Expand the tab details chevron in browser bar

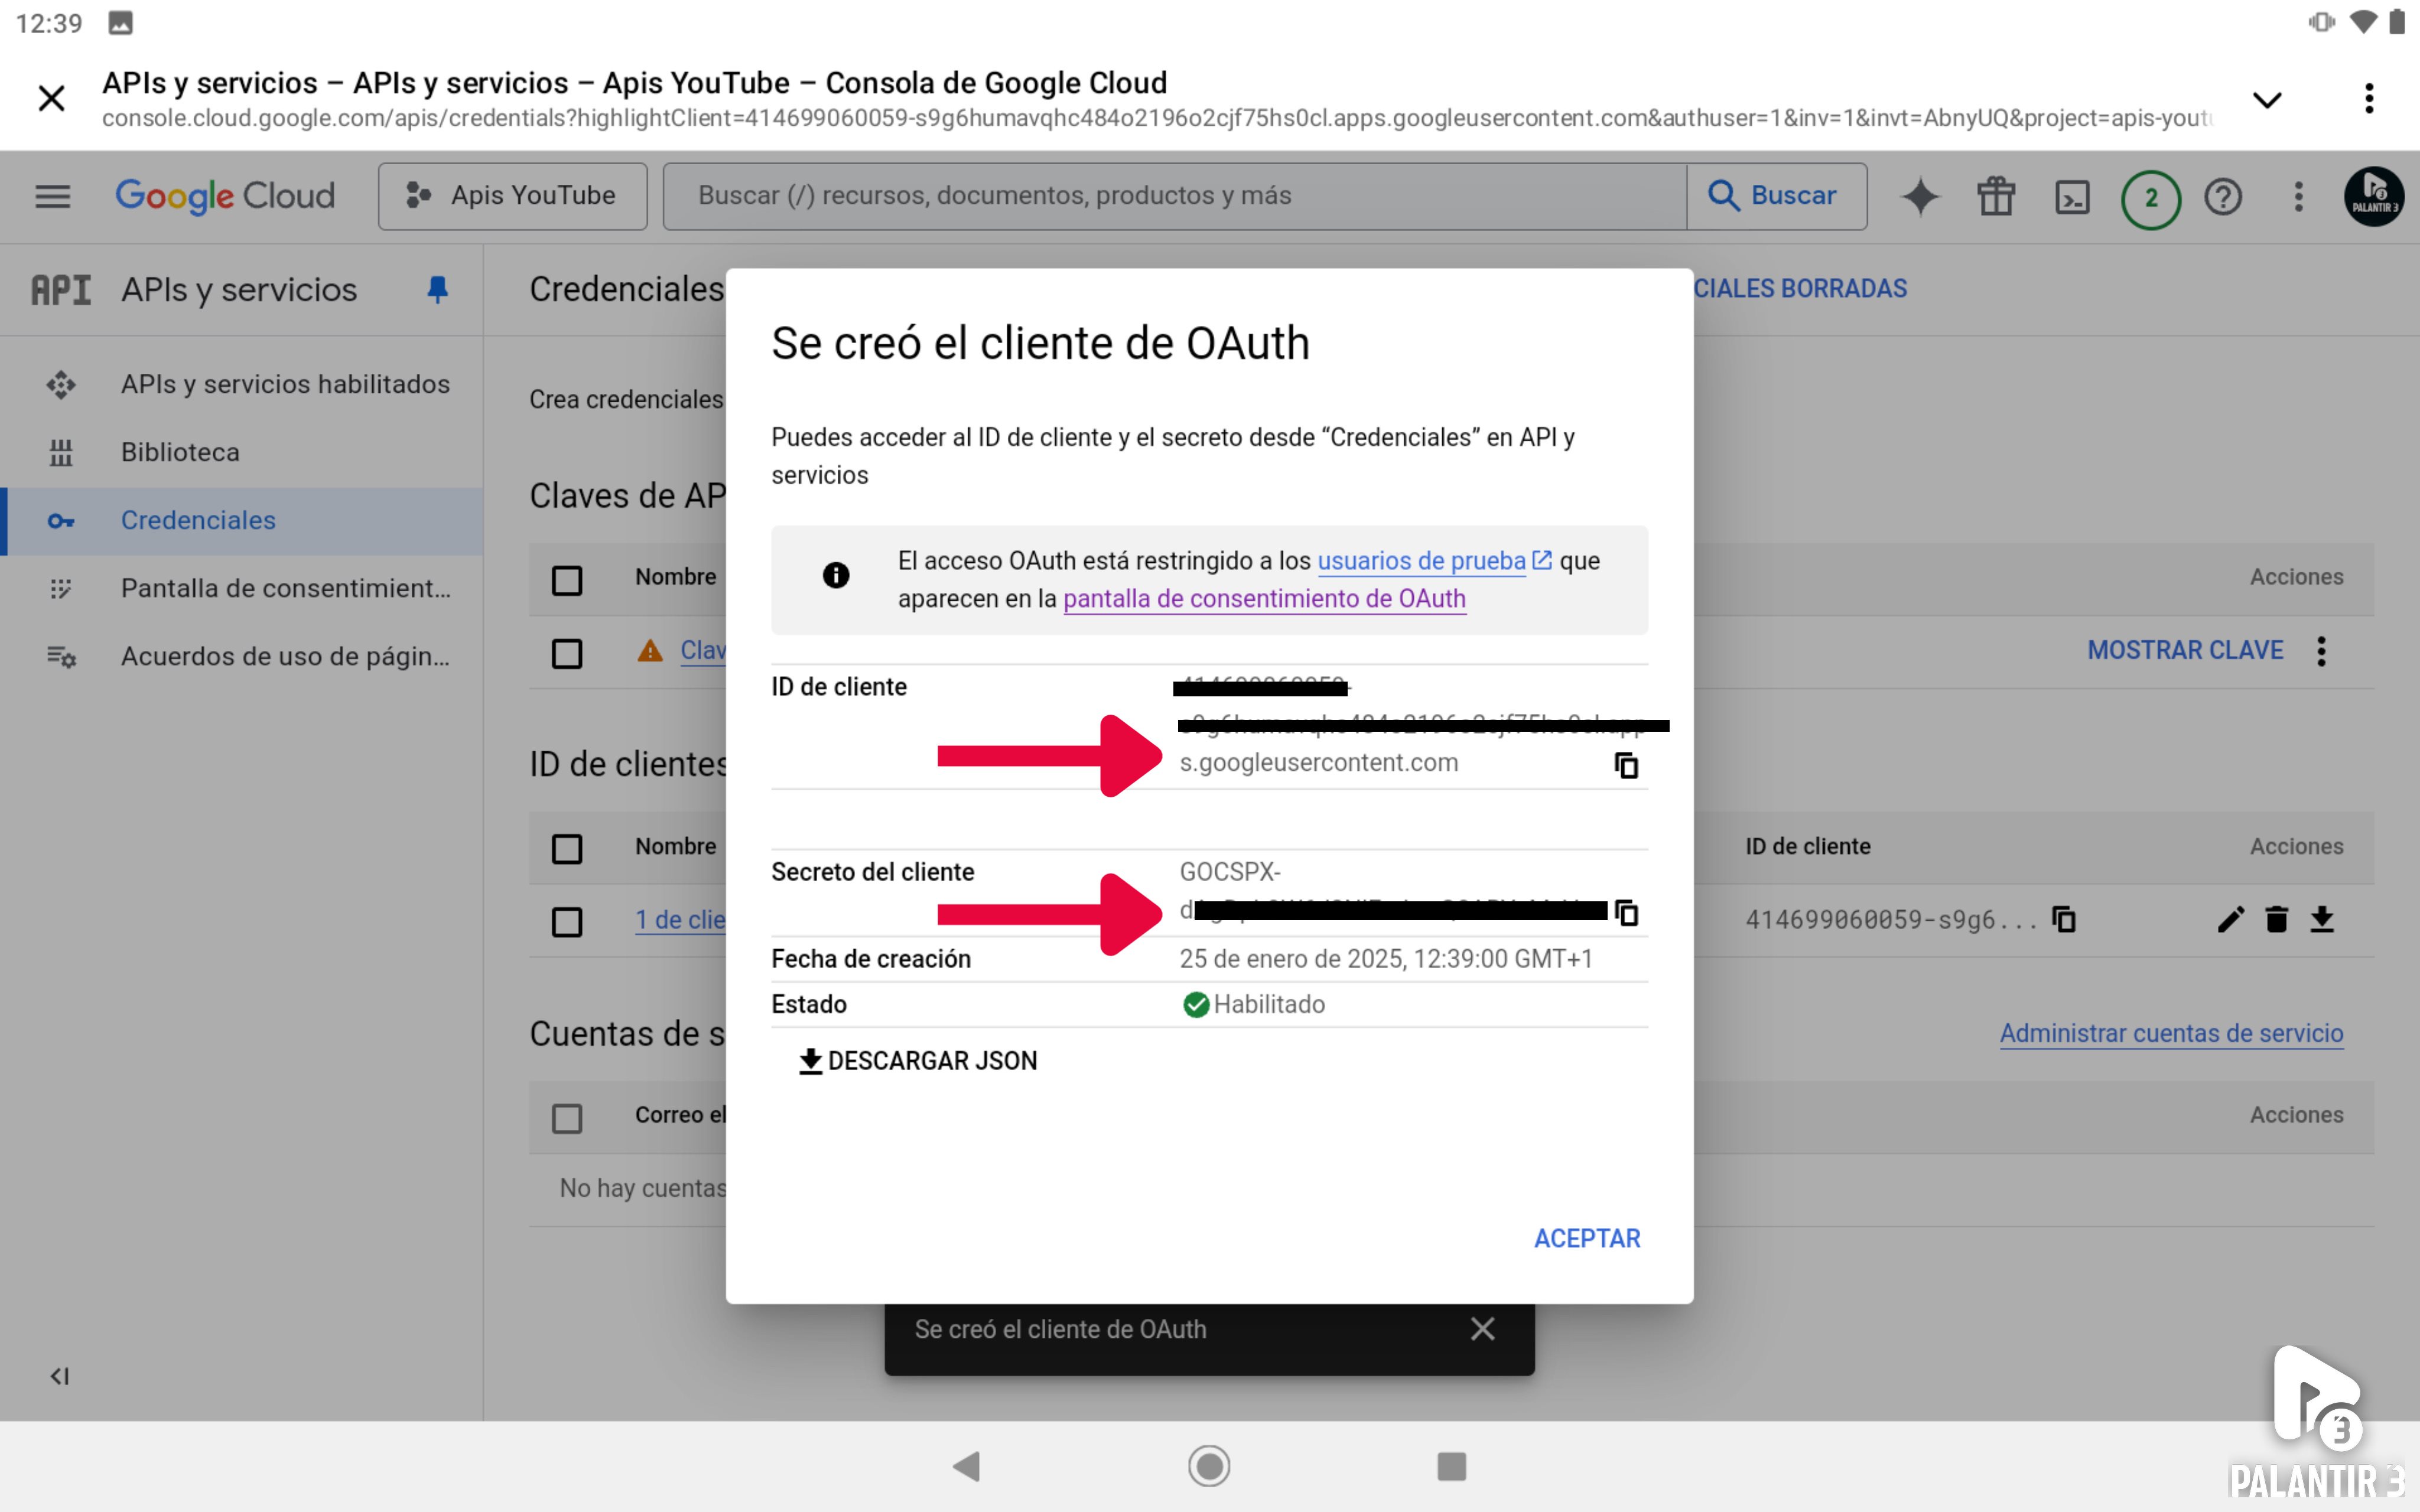point(2266,99)
